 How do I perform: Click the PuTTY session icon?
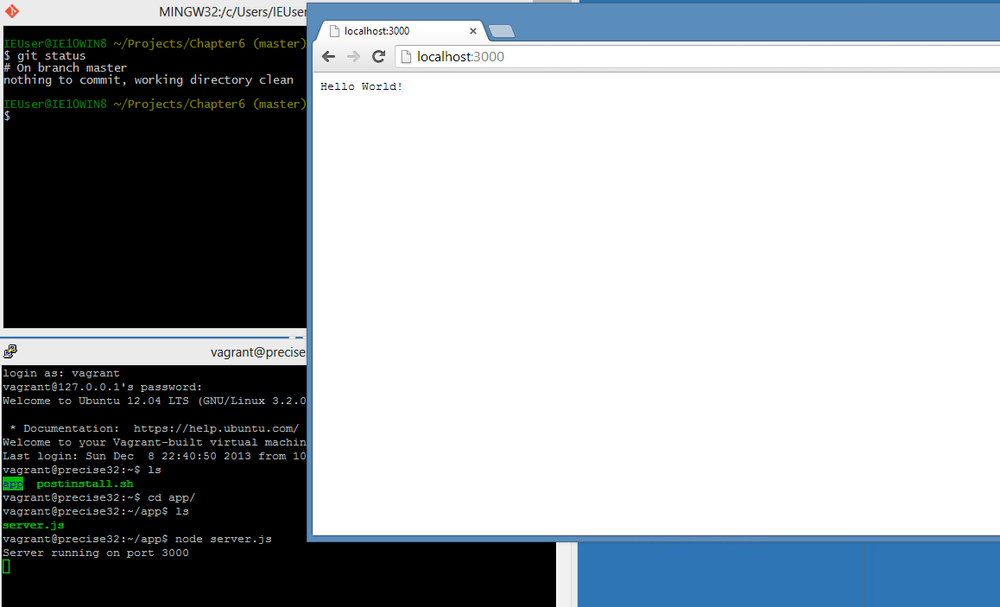[x=10, y=351]
